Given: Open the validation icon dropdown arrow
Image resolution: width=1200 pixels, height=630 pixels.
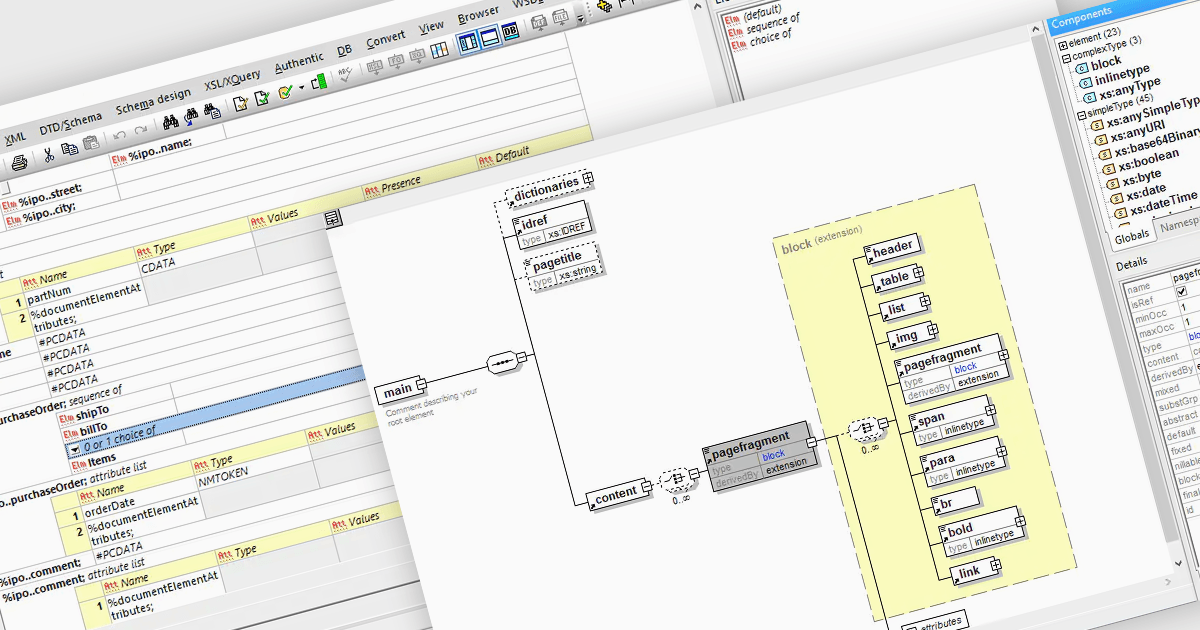Looking at the screenshot, I should pos(301,88).
